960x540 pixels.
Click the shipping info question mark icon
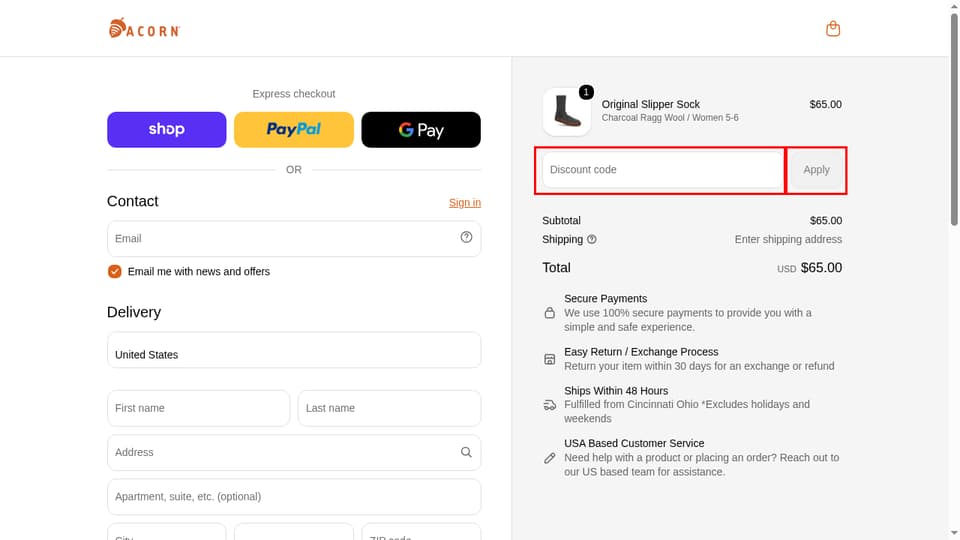pos(591,239)
